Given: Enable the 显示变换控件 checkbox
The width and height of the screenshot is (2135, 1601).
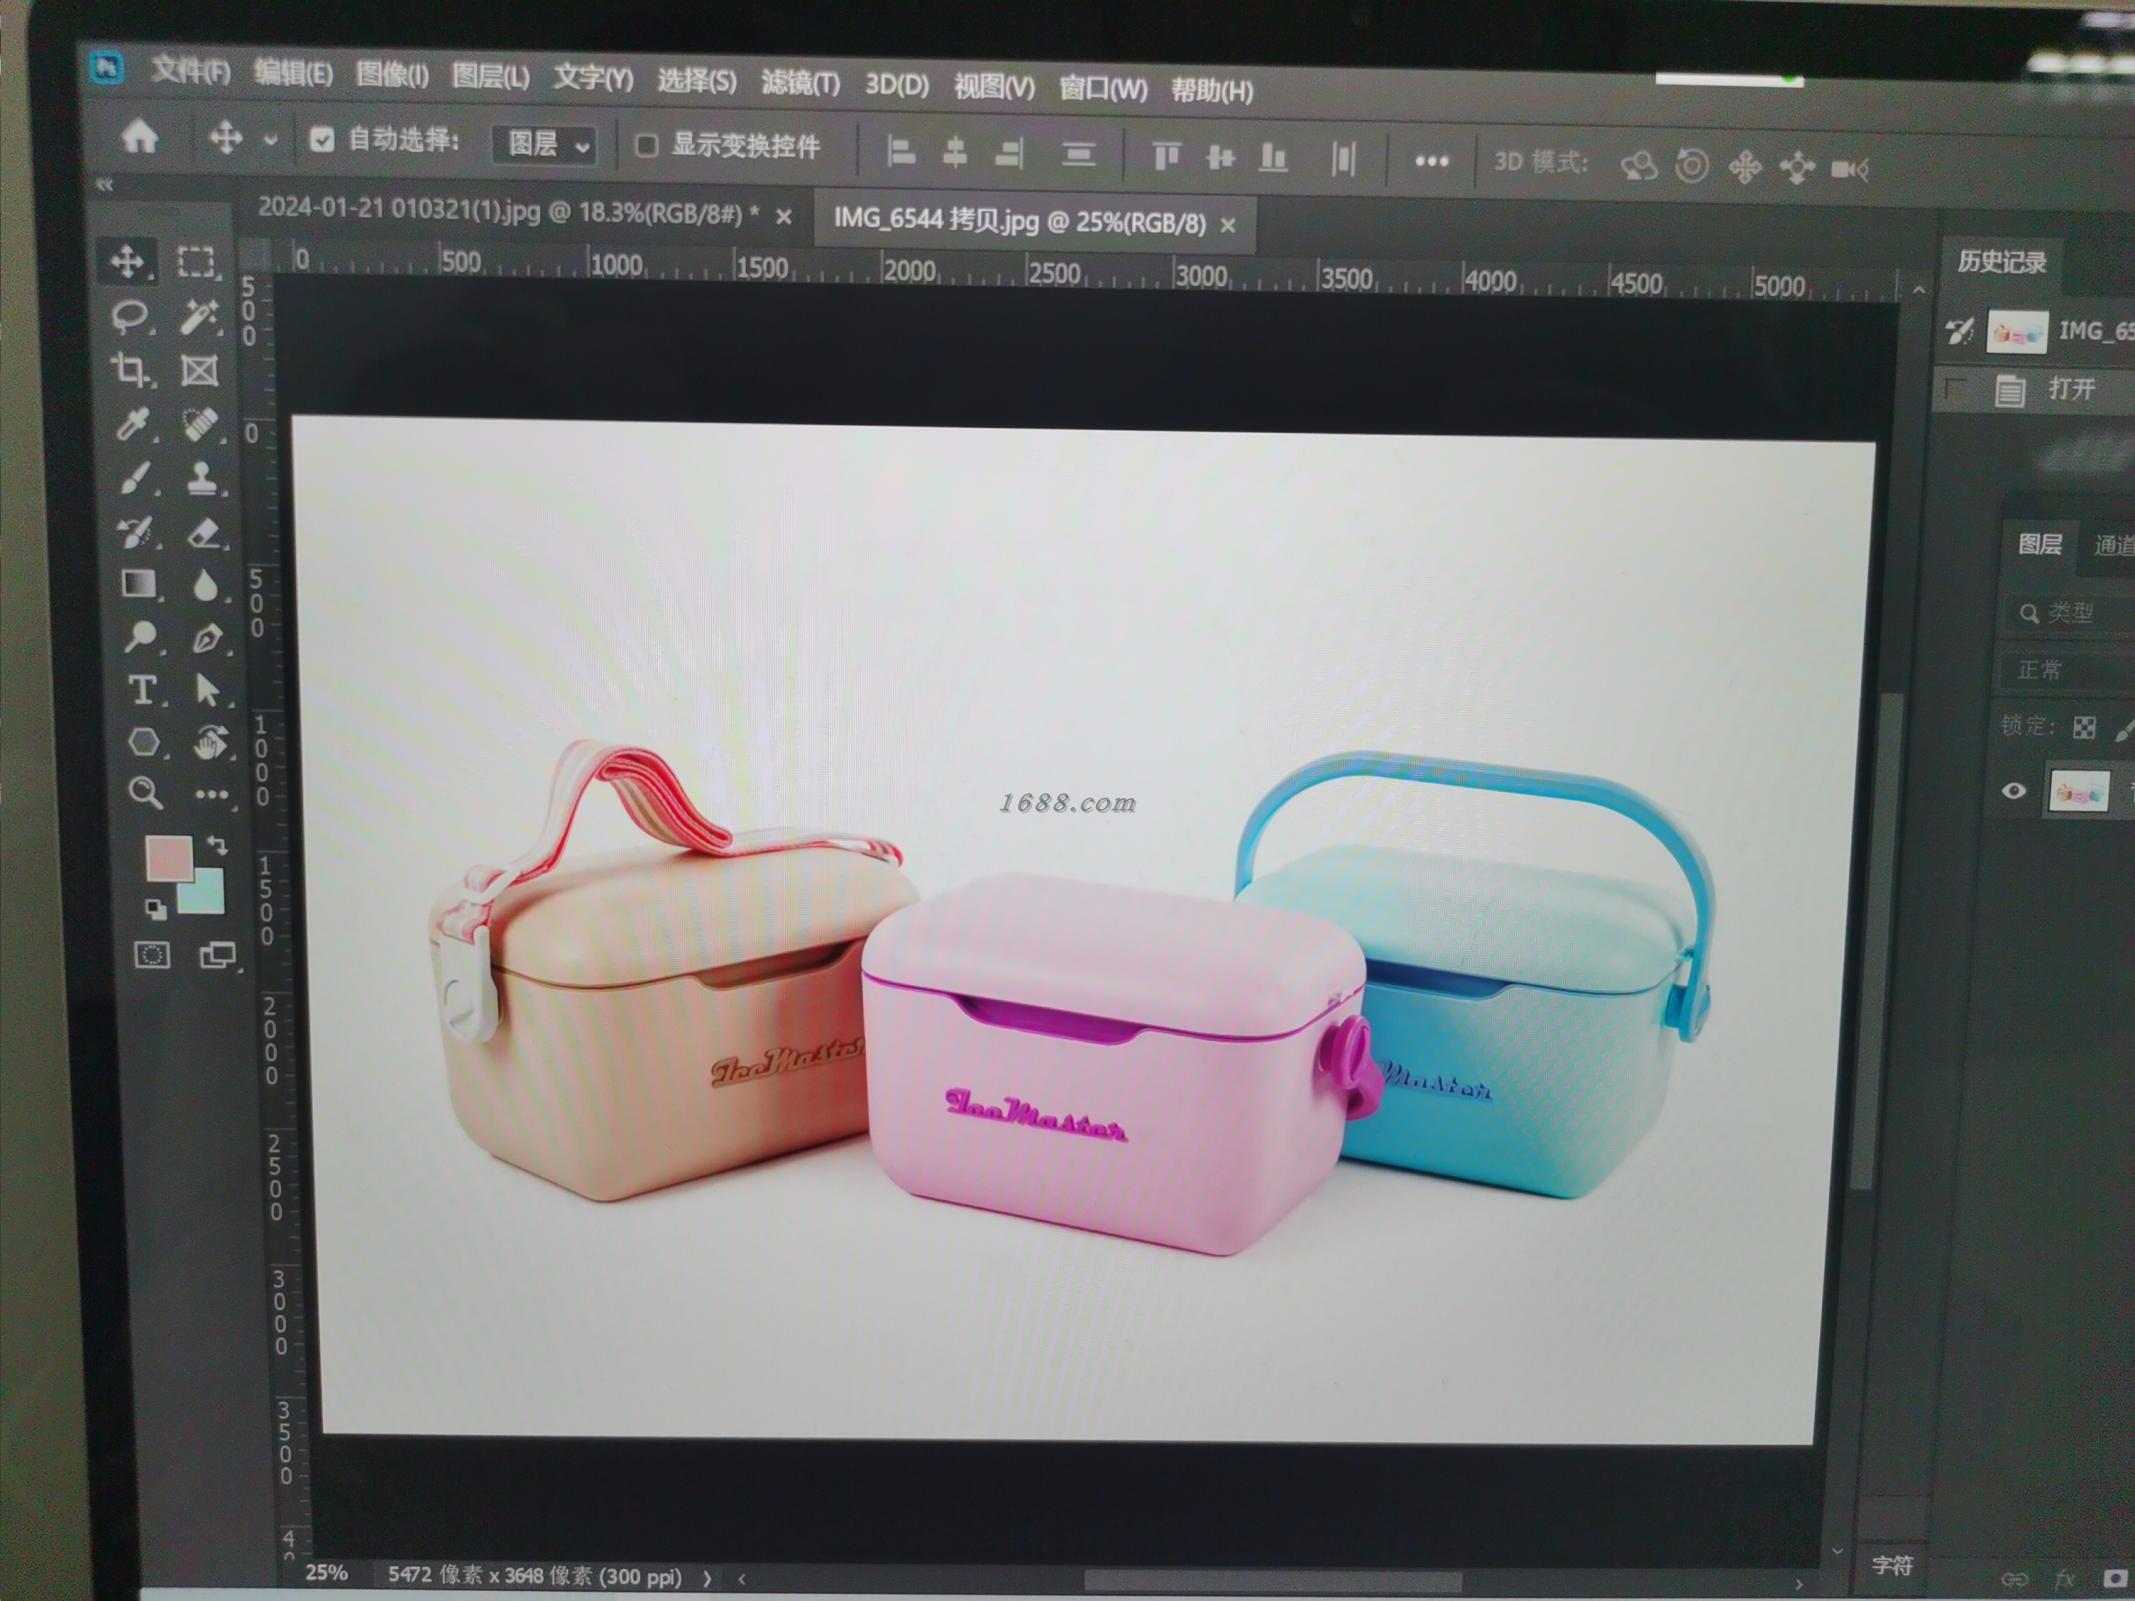Looking at the screenshot, I should (647, 146).
